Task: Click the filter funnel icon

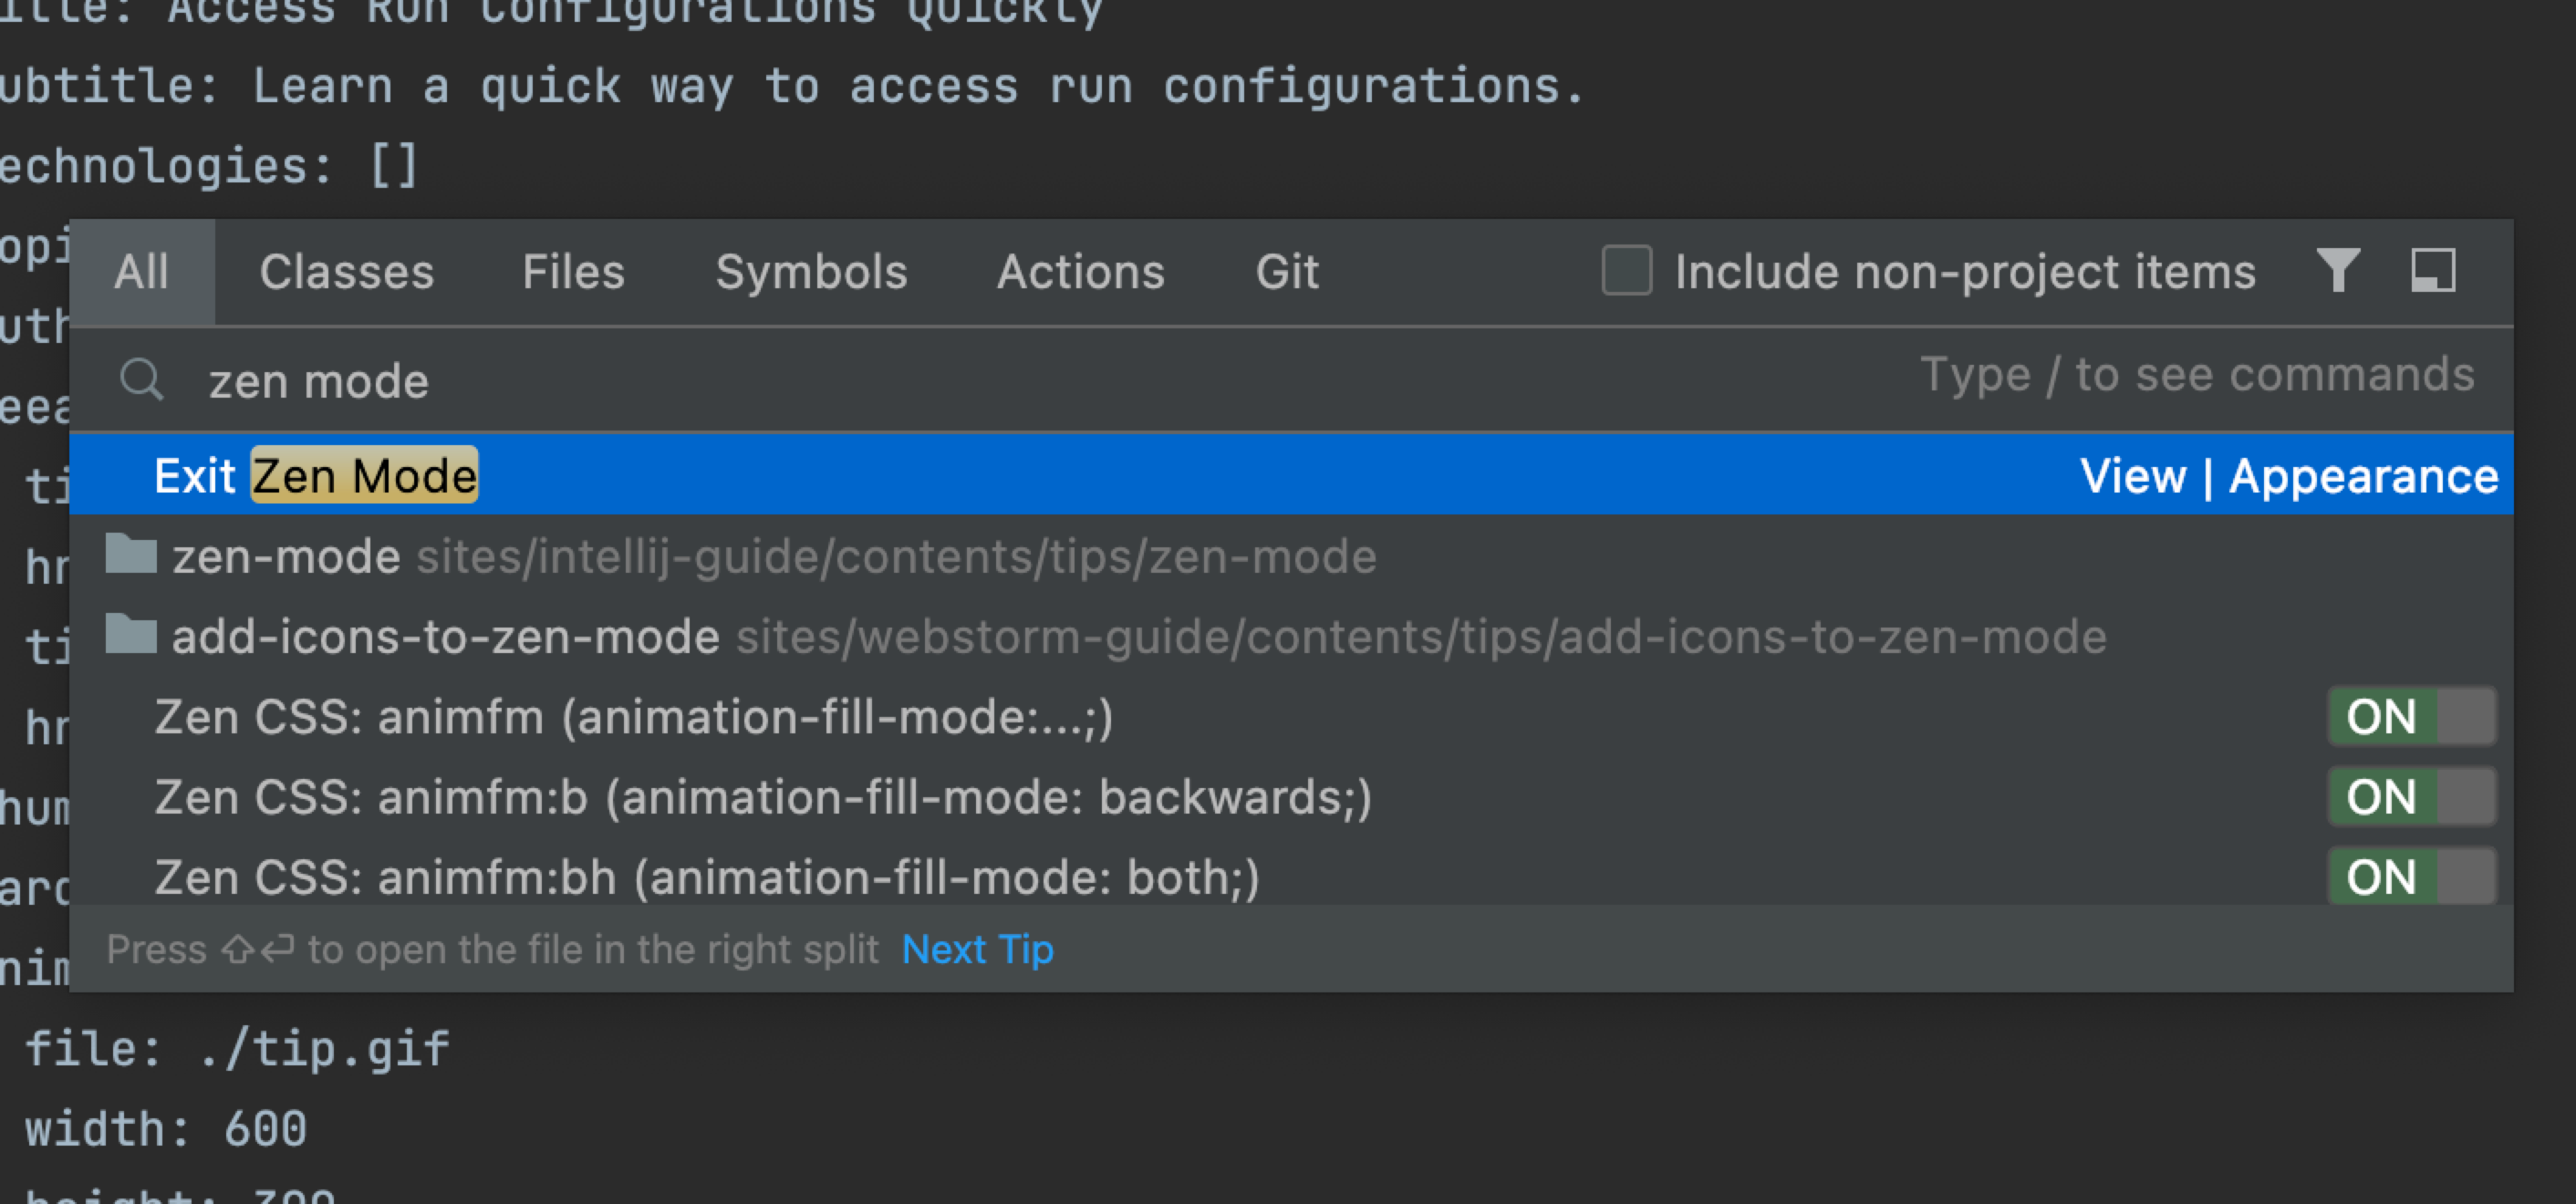Action: 2338,271
